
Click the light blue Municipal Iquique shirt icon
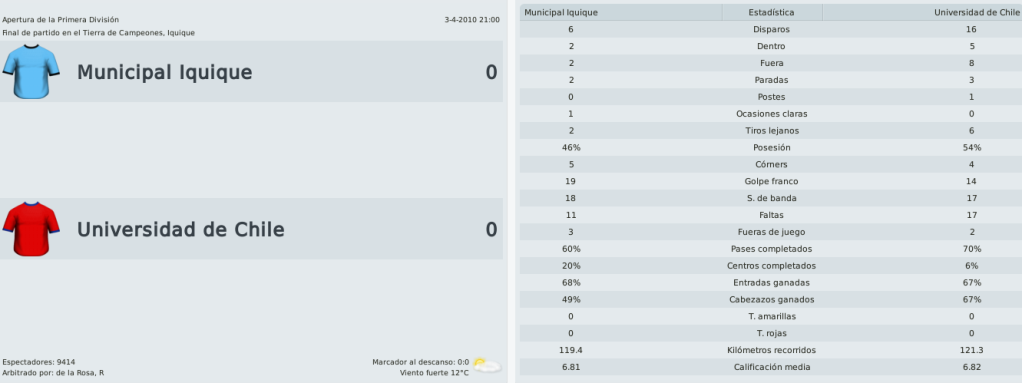31,72
